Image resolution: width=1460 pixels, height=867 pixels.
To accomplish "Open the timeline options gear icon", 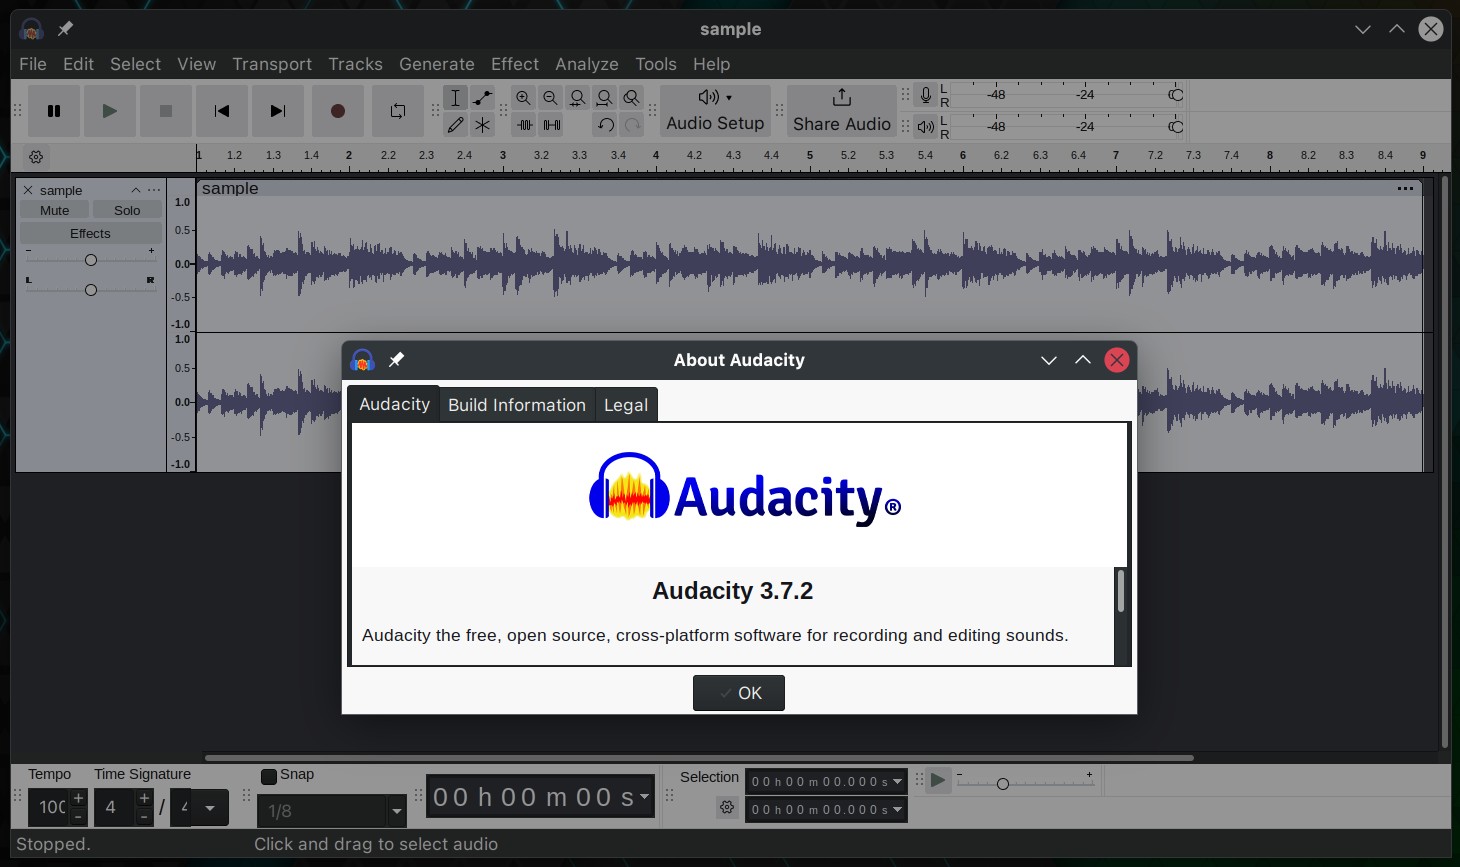I will pyautogui.click(x=36, y=157).
